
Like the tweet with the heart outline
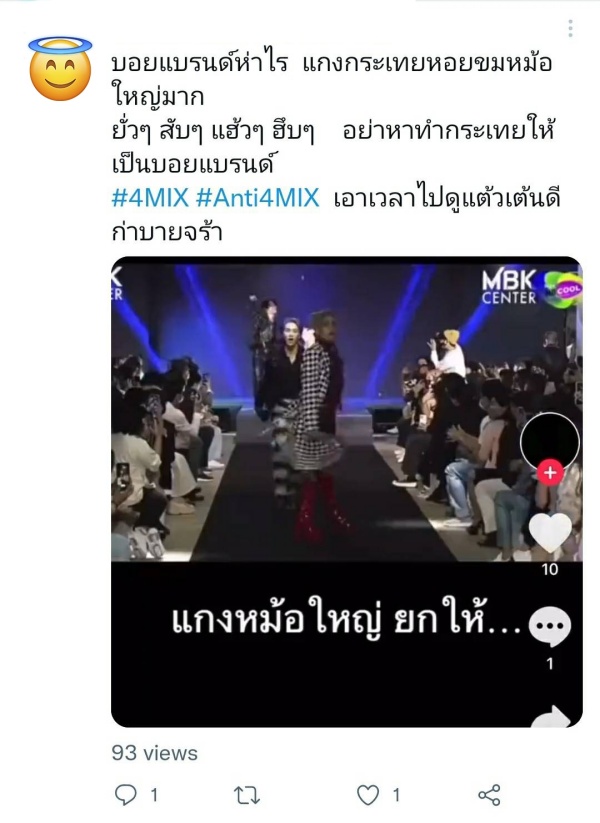tap(368, 795)
